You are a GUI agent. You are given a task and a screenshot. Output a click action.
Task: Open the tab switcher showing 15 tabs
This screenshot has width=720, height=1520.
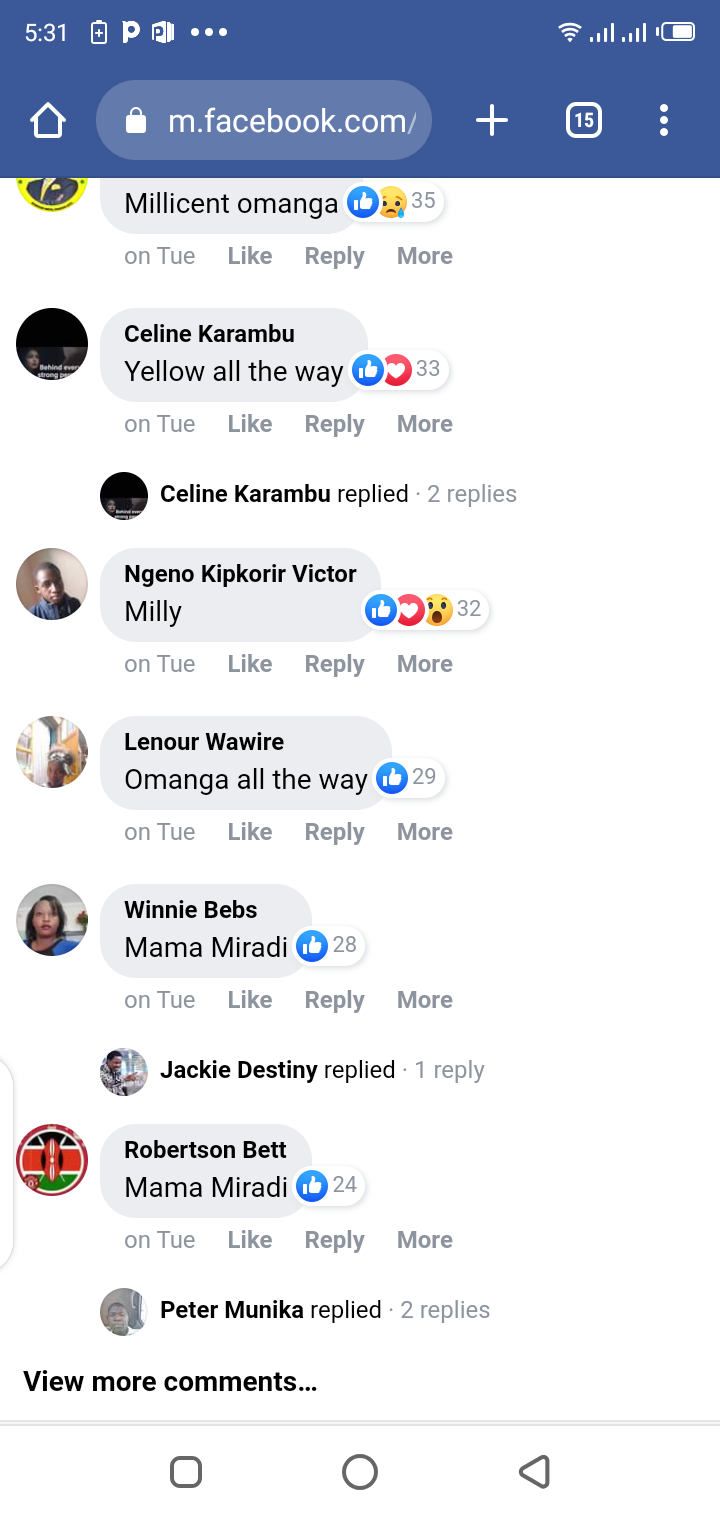(583, 121)
